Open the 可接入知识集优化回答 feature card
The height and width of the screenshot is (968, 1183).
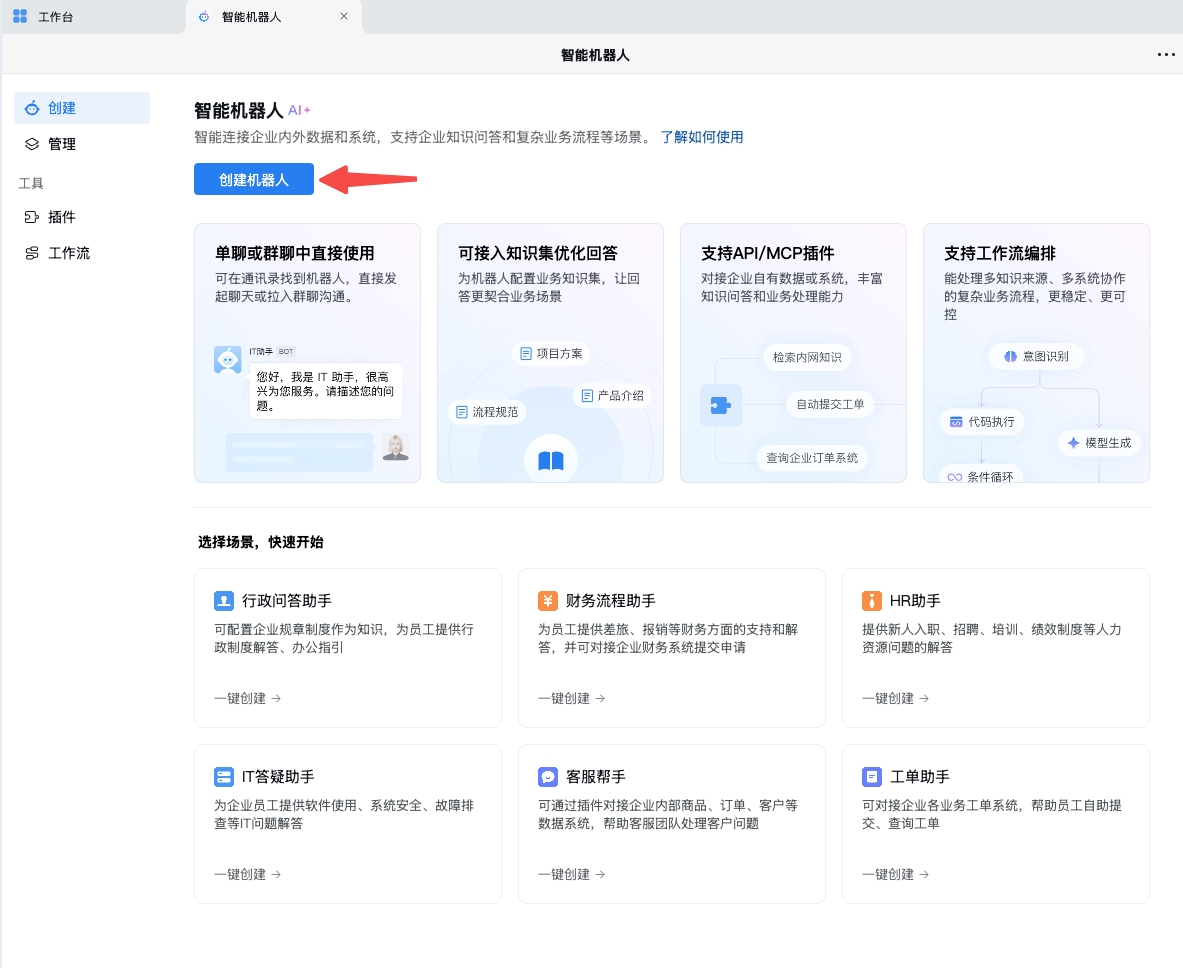pyautogui.click(x=550, y=352)
